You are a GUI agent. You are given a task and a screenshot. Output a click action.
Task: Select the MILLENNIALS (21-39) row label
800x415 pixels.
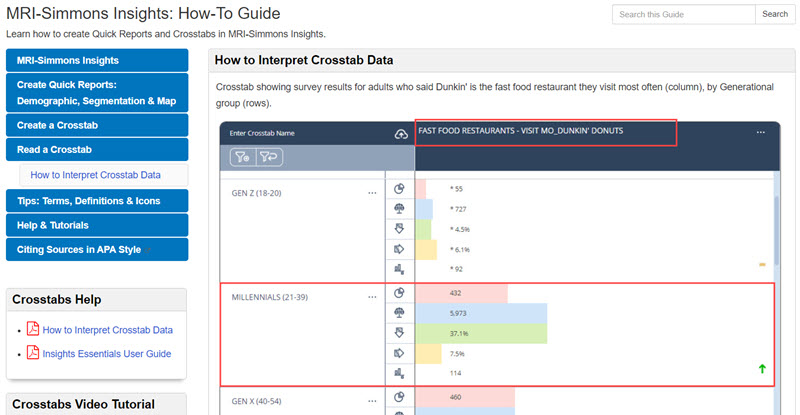pos(270,297)
